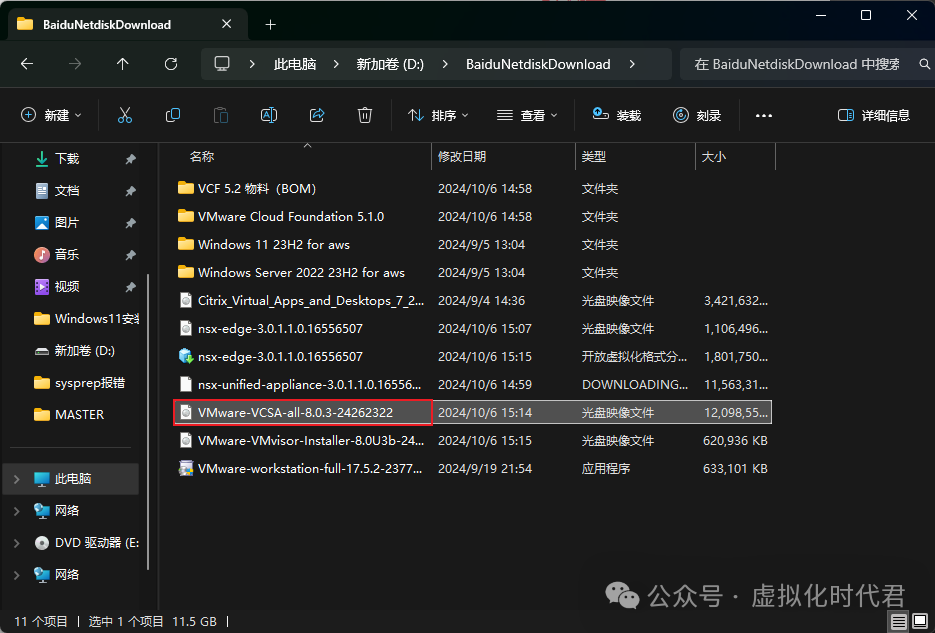Screen dimensions: 935x633
Task: Open the 新建 dropdown menu
Action: (x=51, y=115)
